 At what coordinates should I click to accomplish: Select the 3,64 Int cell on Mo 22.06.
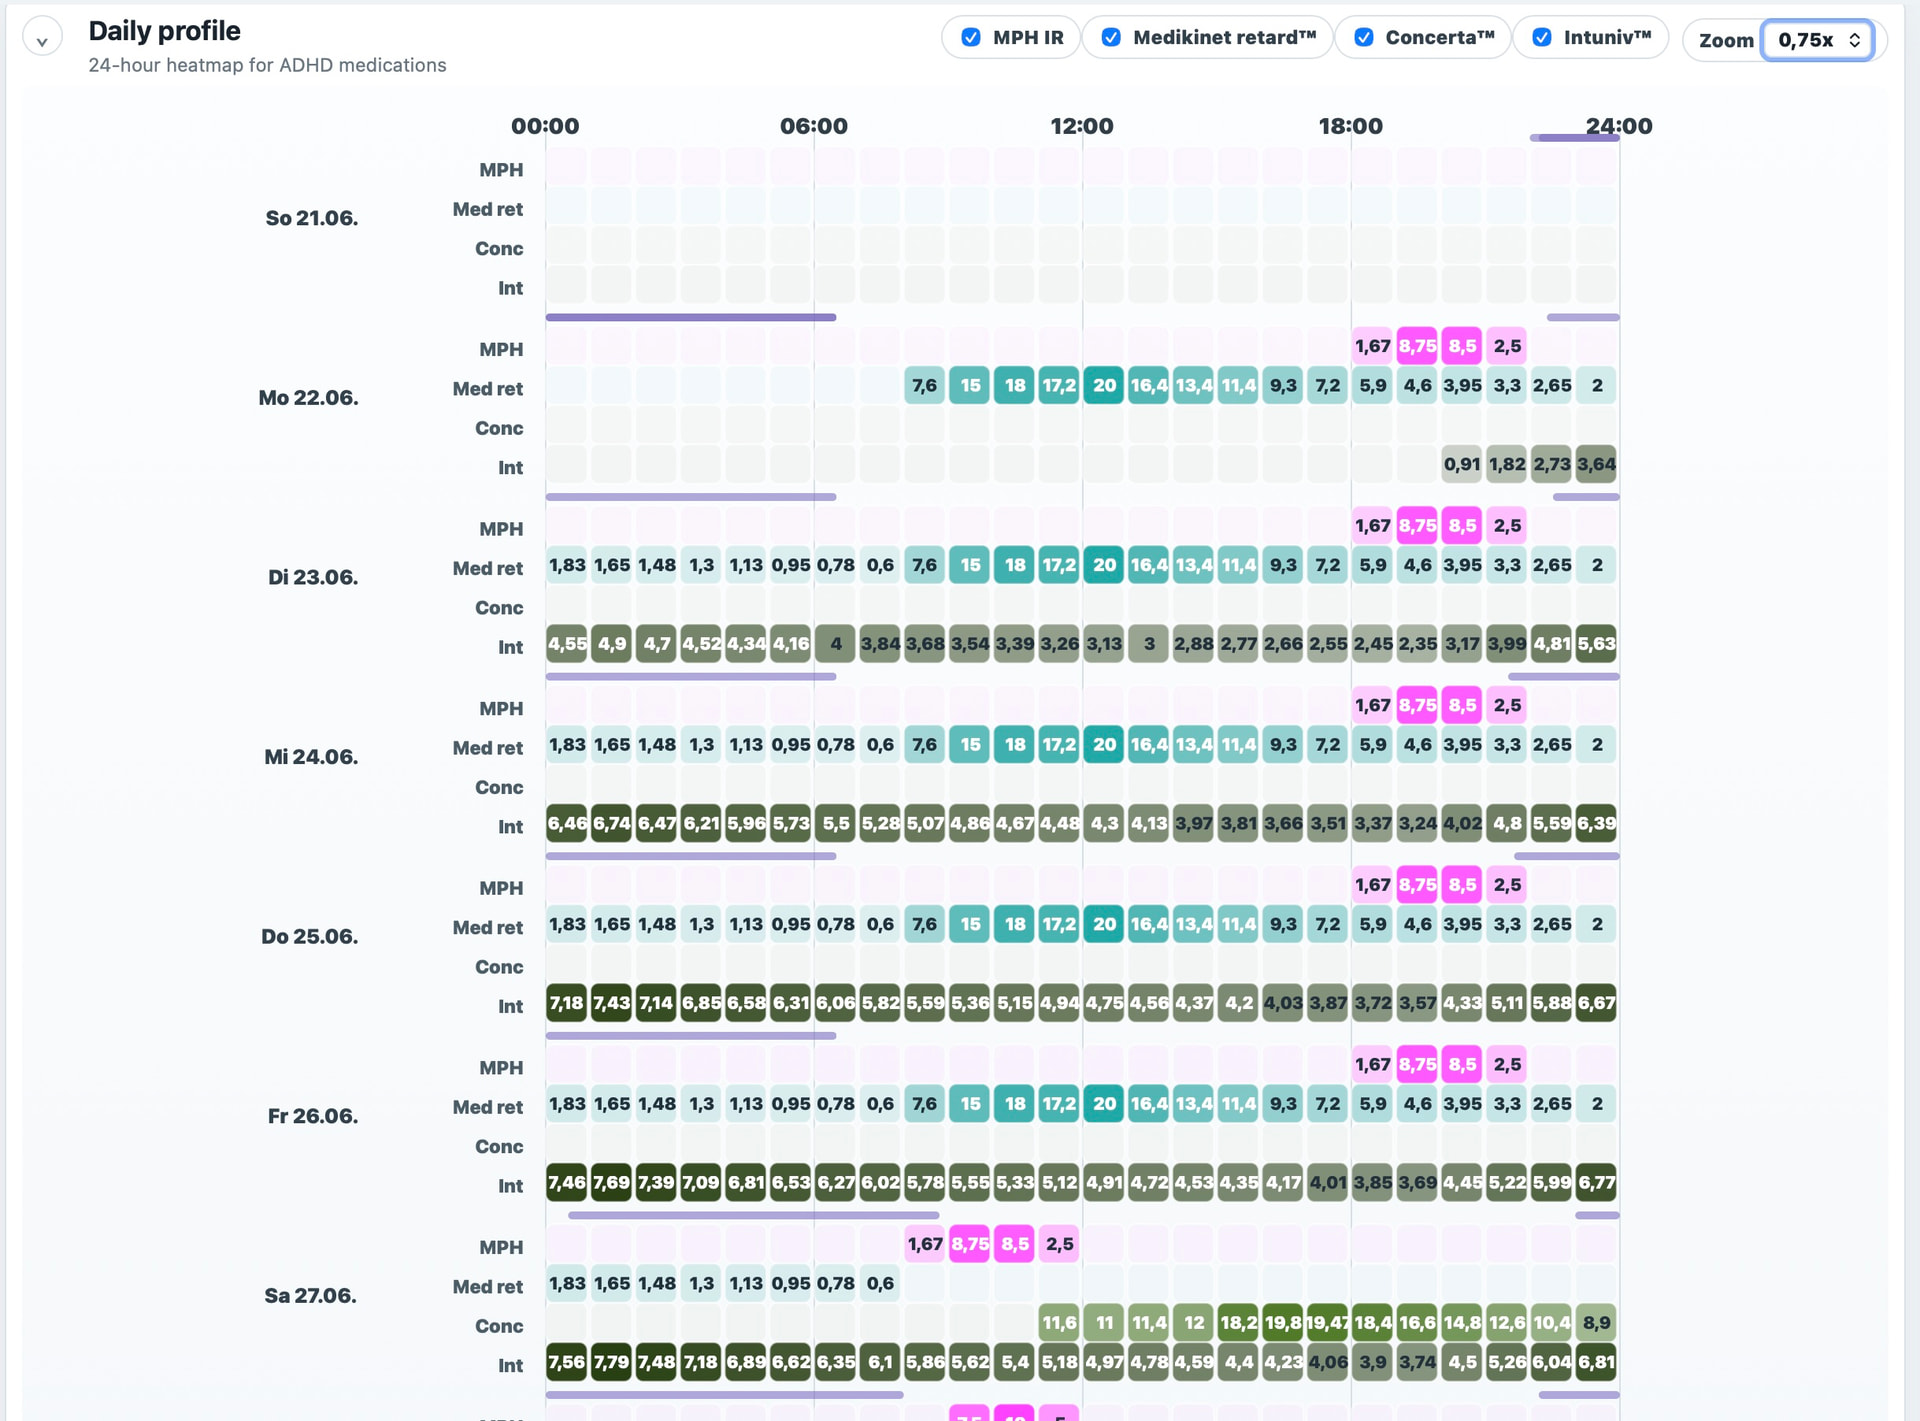(1596, 464)
